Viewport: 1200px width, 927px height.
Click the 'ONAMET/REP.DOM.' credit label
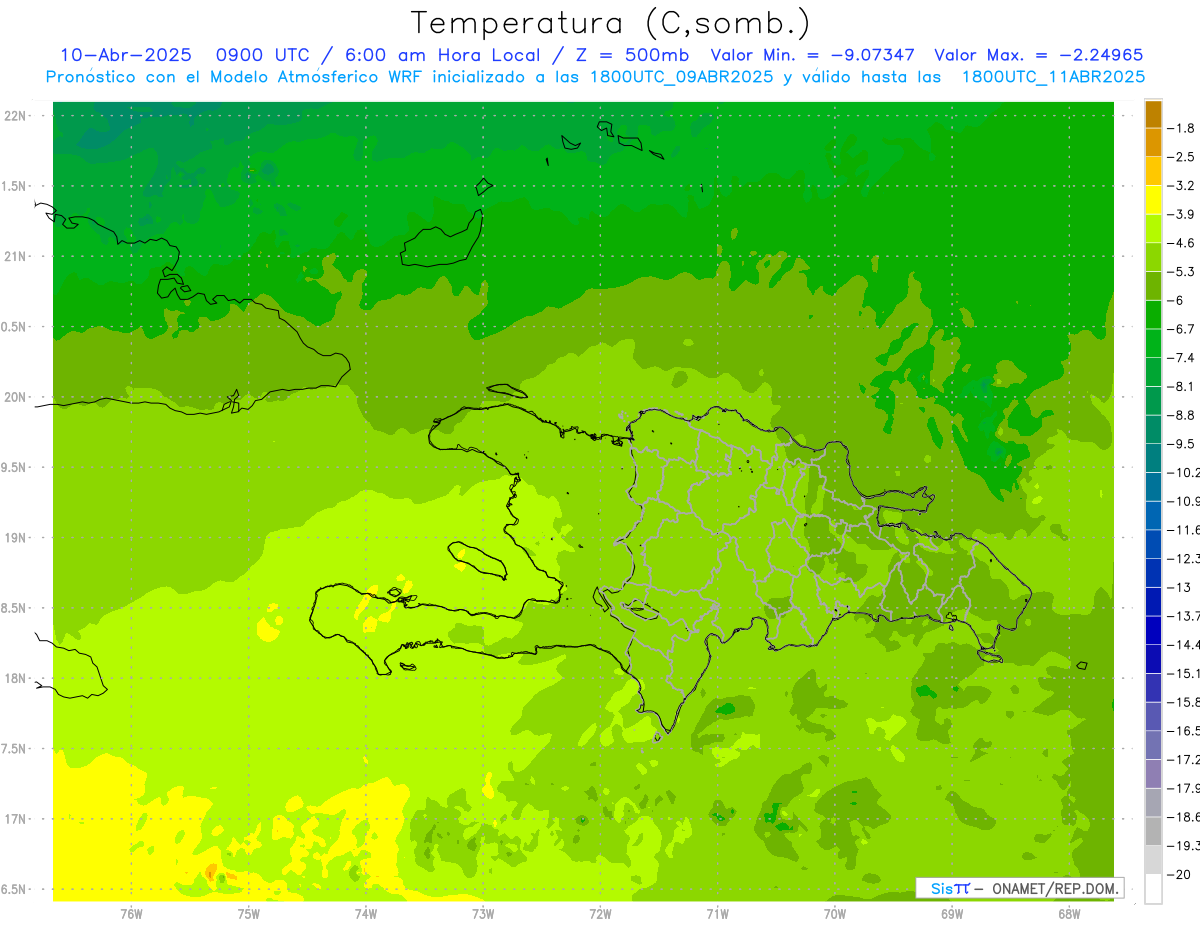[x=1056, y=888]
